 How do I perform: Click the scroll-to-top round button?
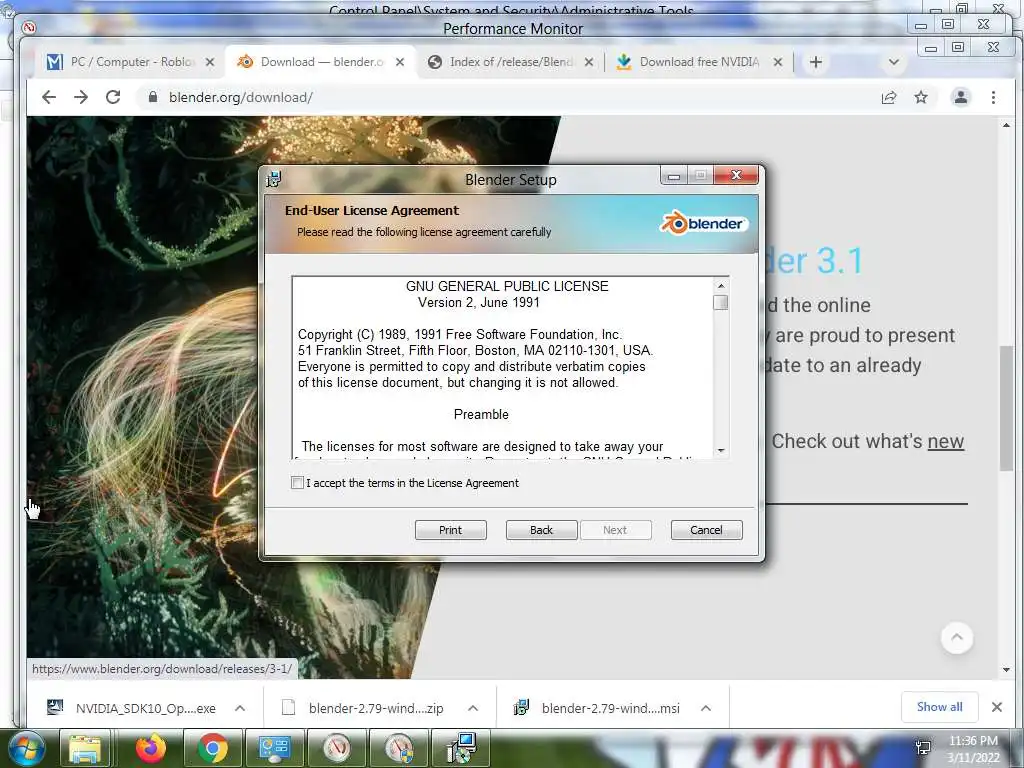[x=957, y=637]
